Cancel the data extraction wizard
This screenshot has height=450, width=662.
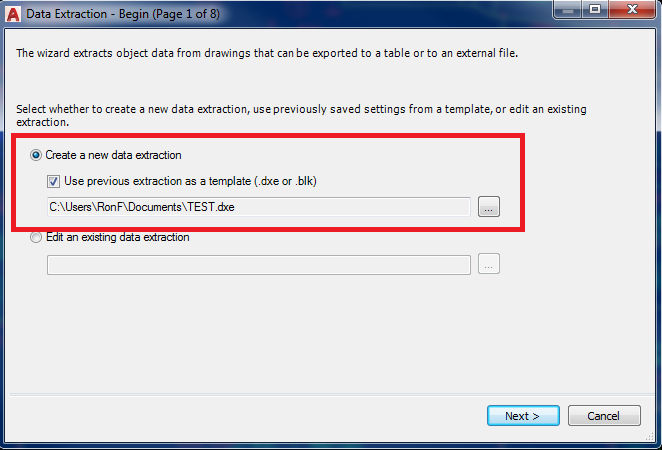tap(604, 416)
